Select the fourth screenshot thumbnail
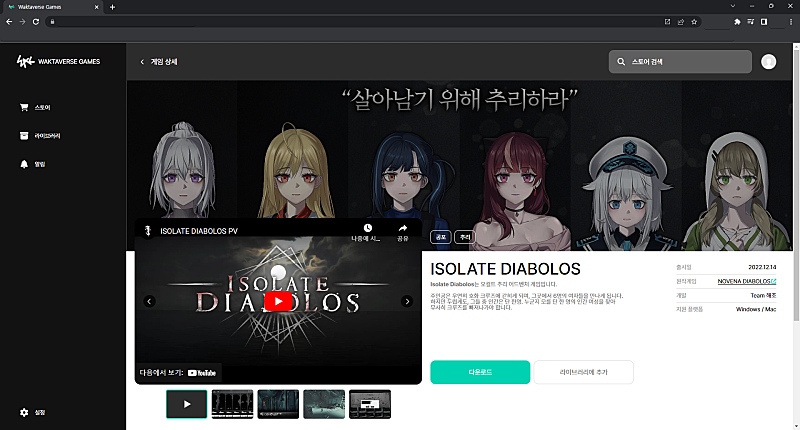This screenshot has width=800, height=430. click(x=324, y=404)
